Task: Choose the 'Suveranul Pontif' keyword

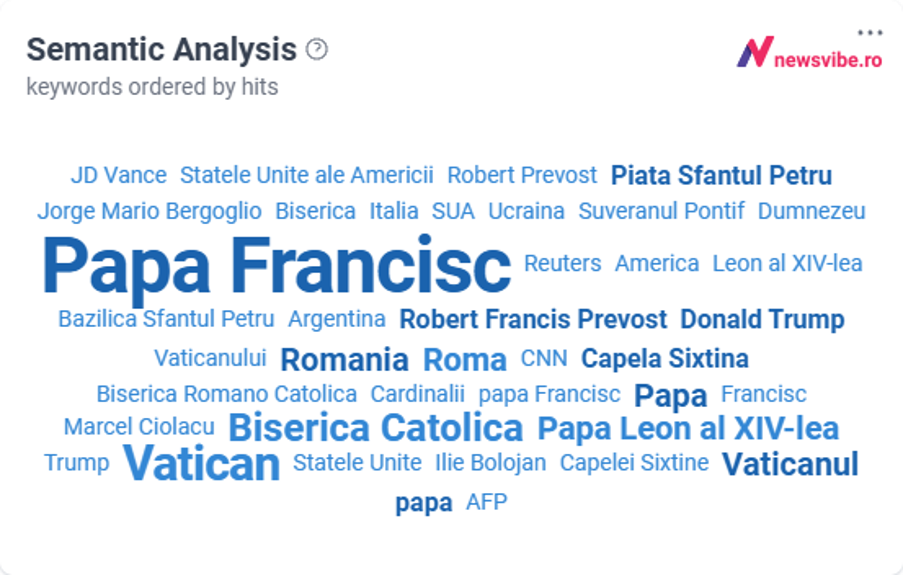Action: (x=661, y=211)
